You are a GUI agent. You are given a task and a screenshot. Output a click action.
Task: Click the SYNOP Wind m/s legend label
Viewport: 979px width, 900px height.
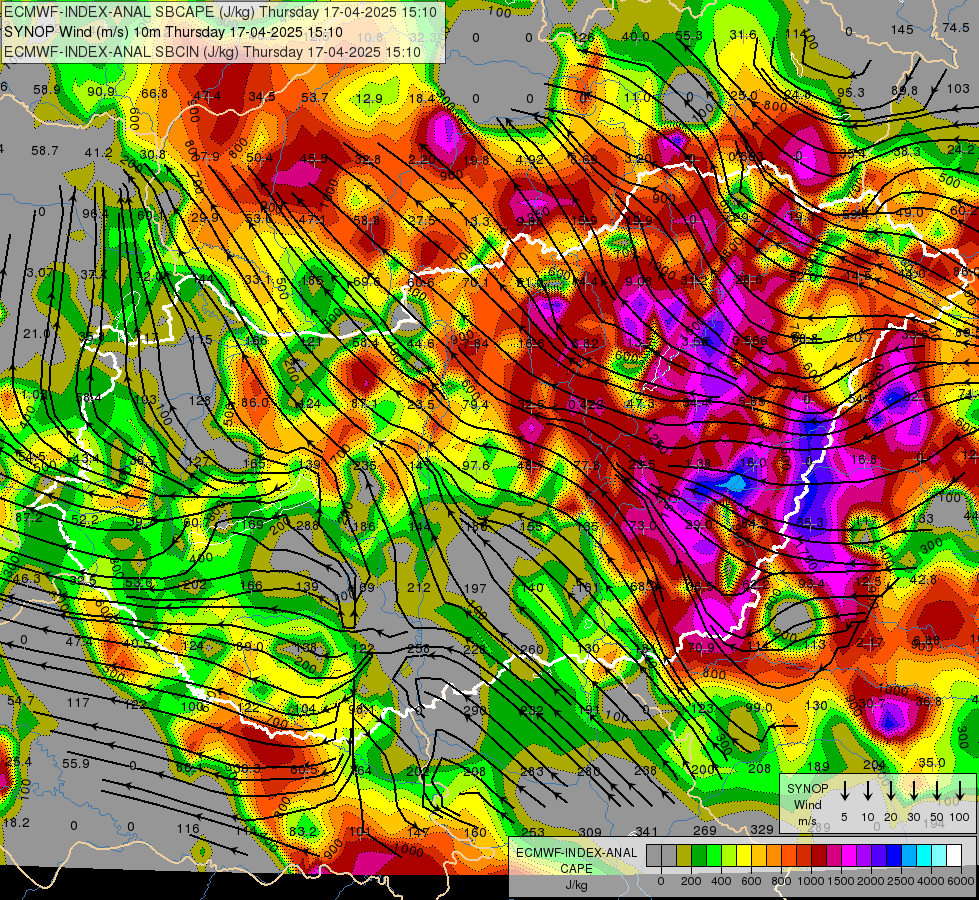tap(807, 804)
